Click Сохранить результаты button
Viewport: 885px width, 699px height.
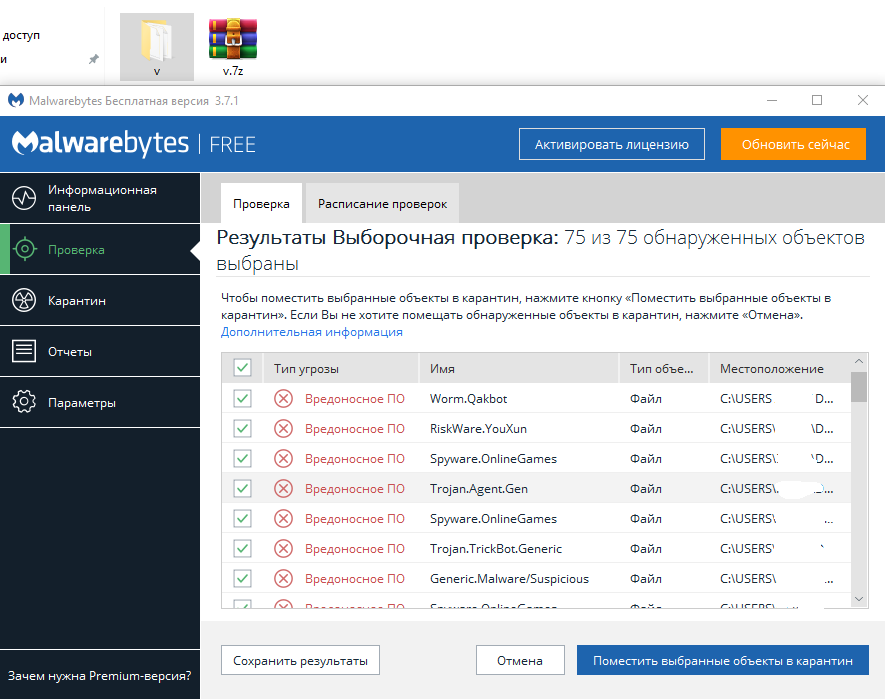coord(300,660)
